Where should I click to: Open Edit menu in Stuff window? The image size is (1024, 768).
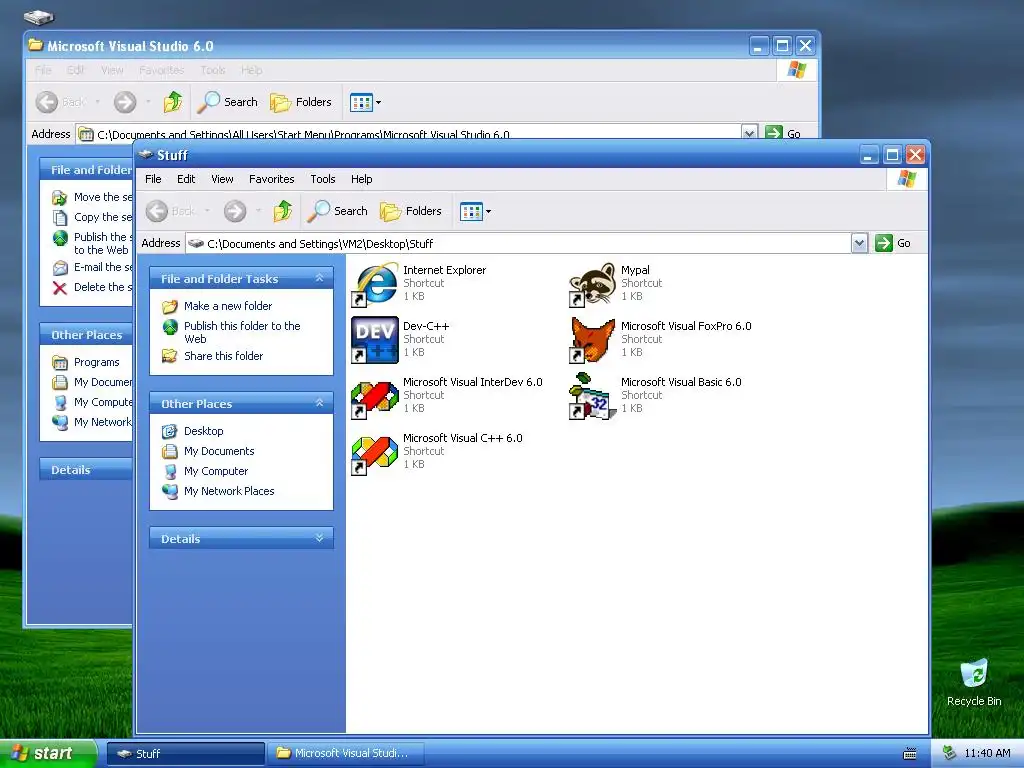tap(186, 179)
